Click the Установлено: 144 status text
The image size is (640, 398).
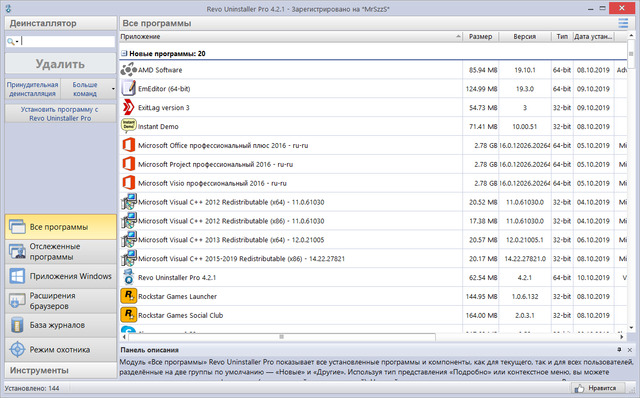point(32,388)
